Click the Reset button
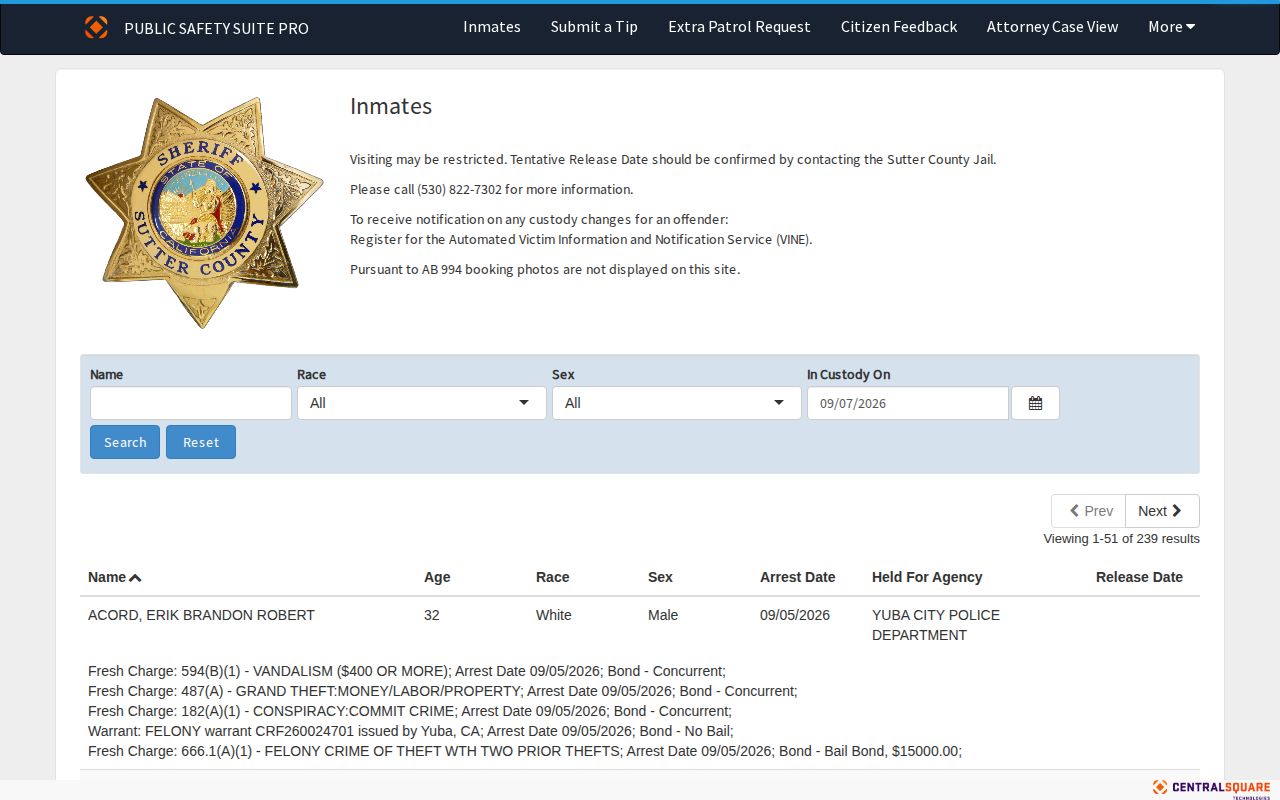 pyautogui.click(x=201, y=442)
